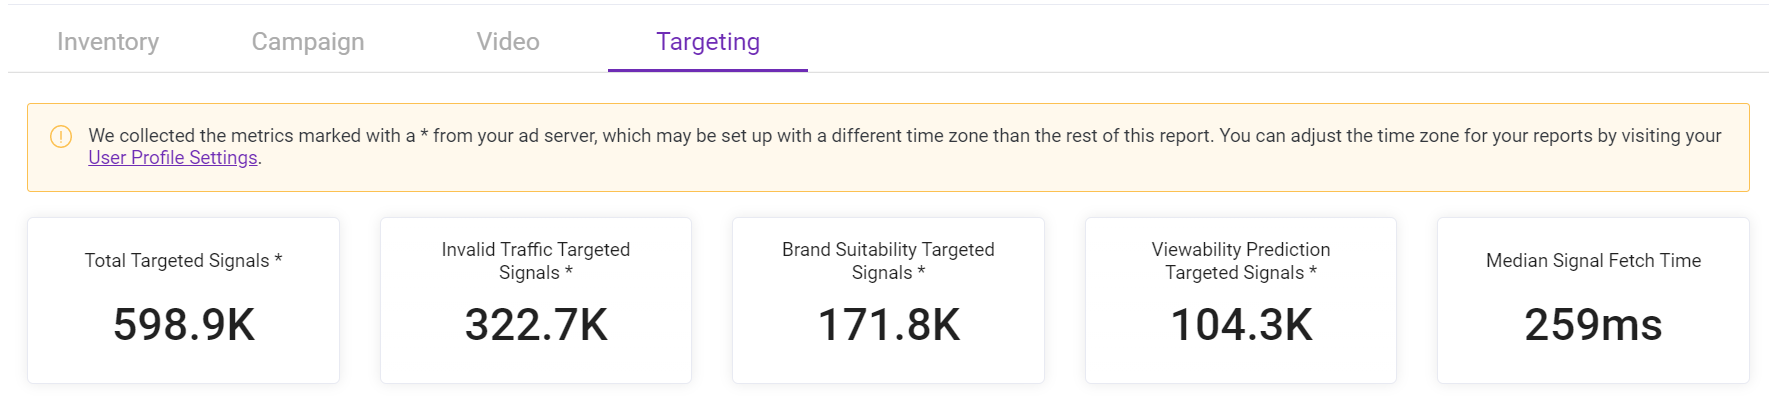The height and width of the screenshot is (411, 1770).
Task: Open the User Profile Settings link
Action: point(173,158)
